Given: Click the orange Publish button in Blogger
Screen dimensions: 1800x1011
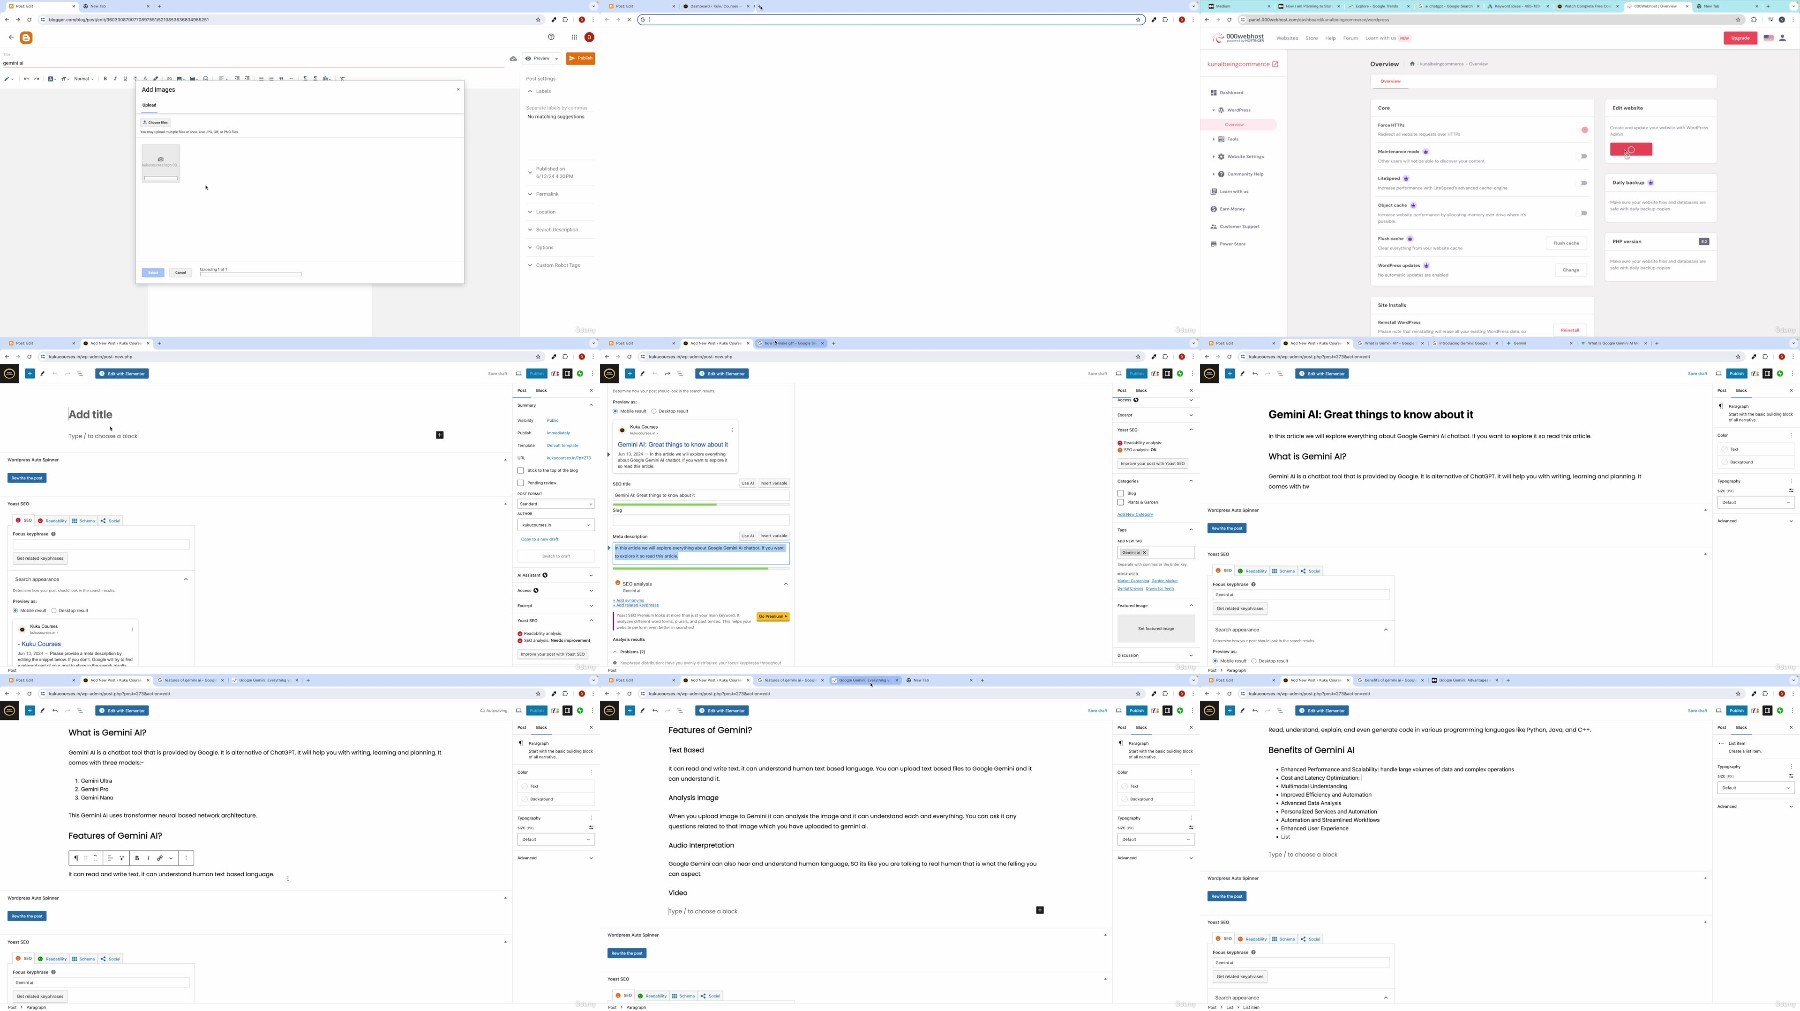Looking at the screenshot, I should click(581, 58).
